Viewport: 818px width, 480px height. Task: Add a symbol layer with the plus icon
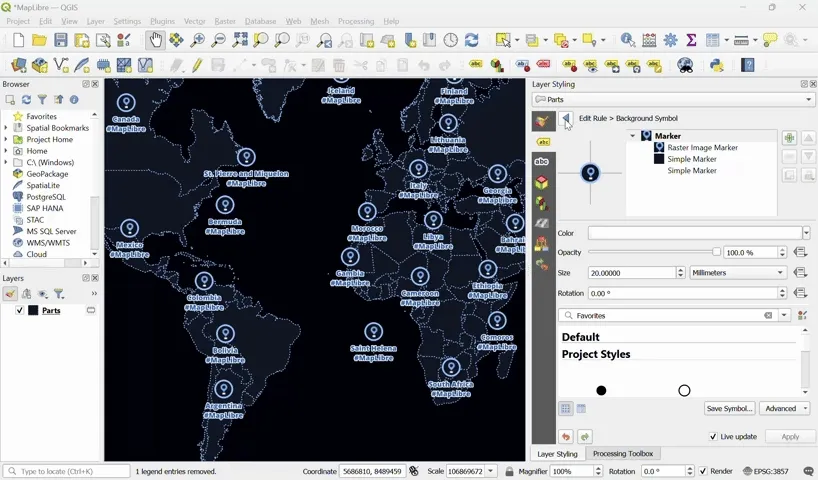pos(789,138)
